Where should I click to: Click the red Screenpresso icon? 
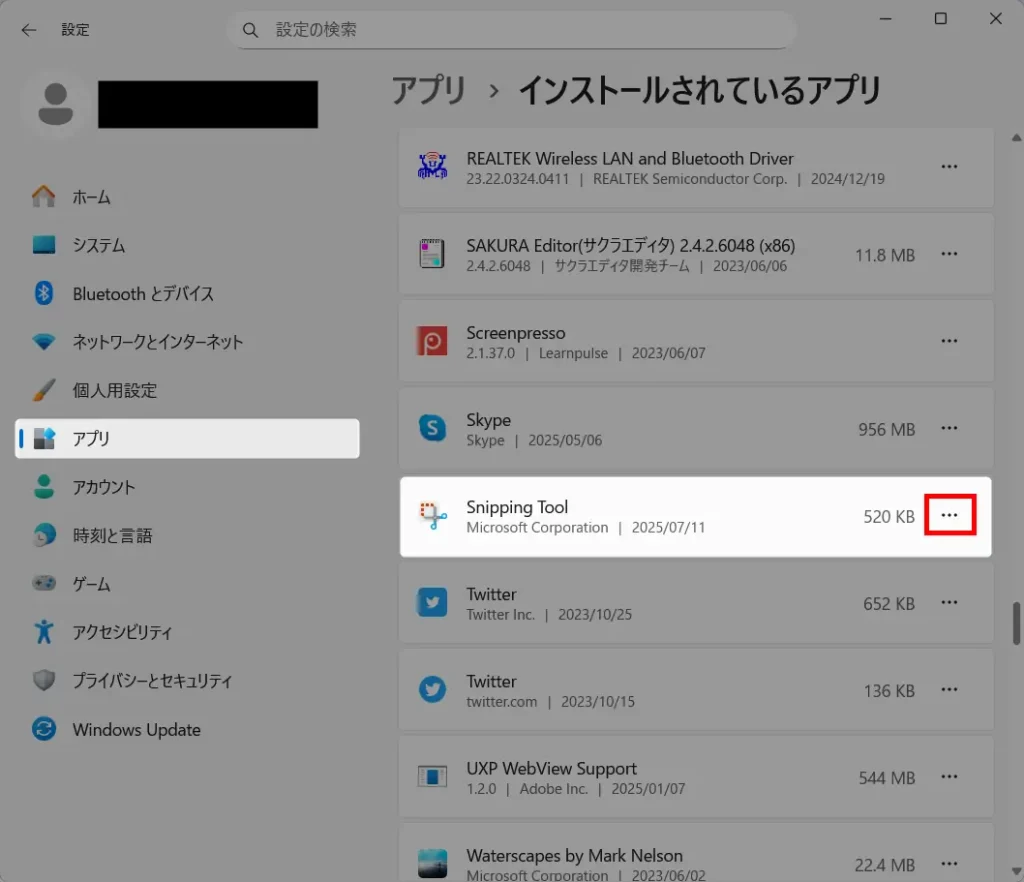coord(432,341)
